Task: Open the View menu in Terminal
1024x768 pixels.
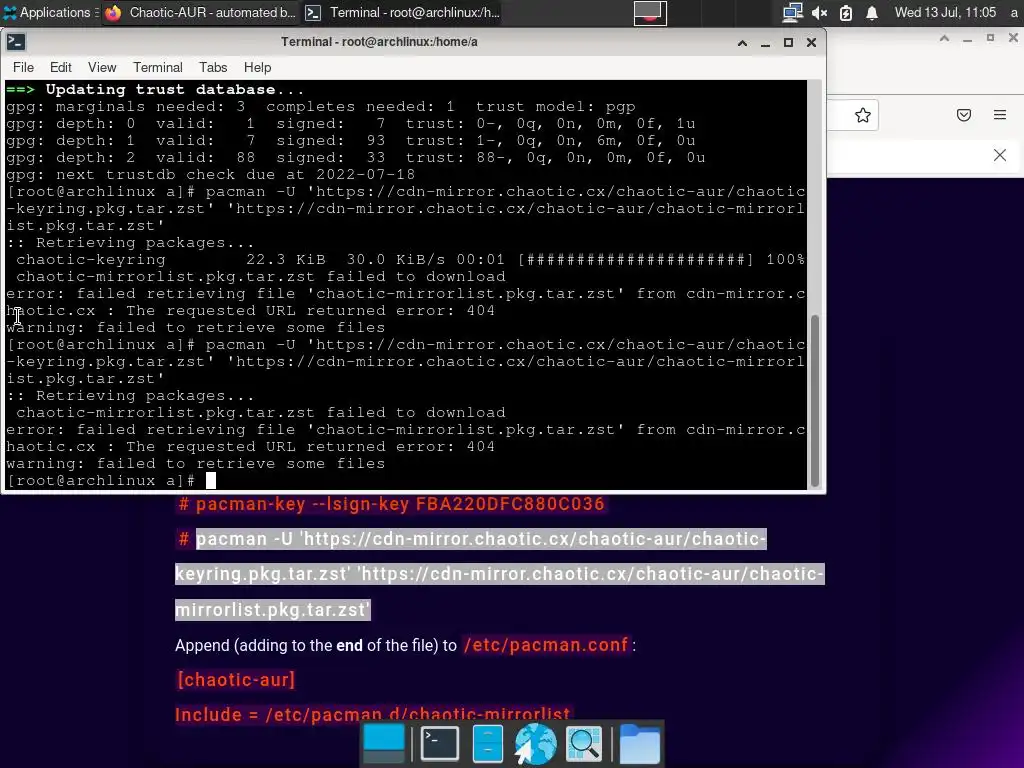Action: [102, 67]
